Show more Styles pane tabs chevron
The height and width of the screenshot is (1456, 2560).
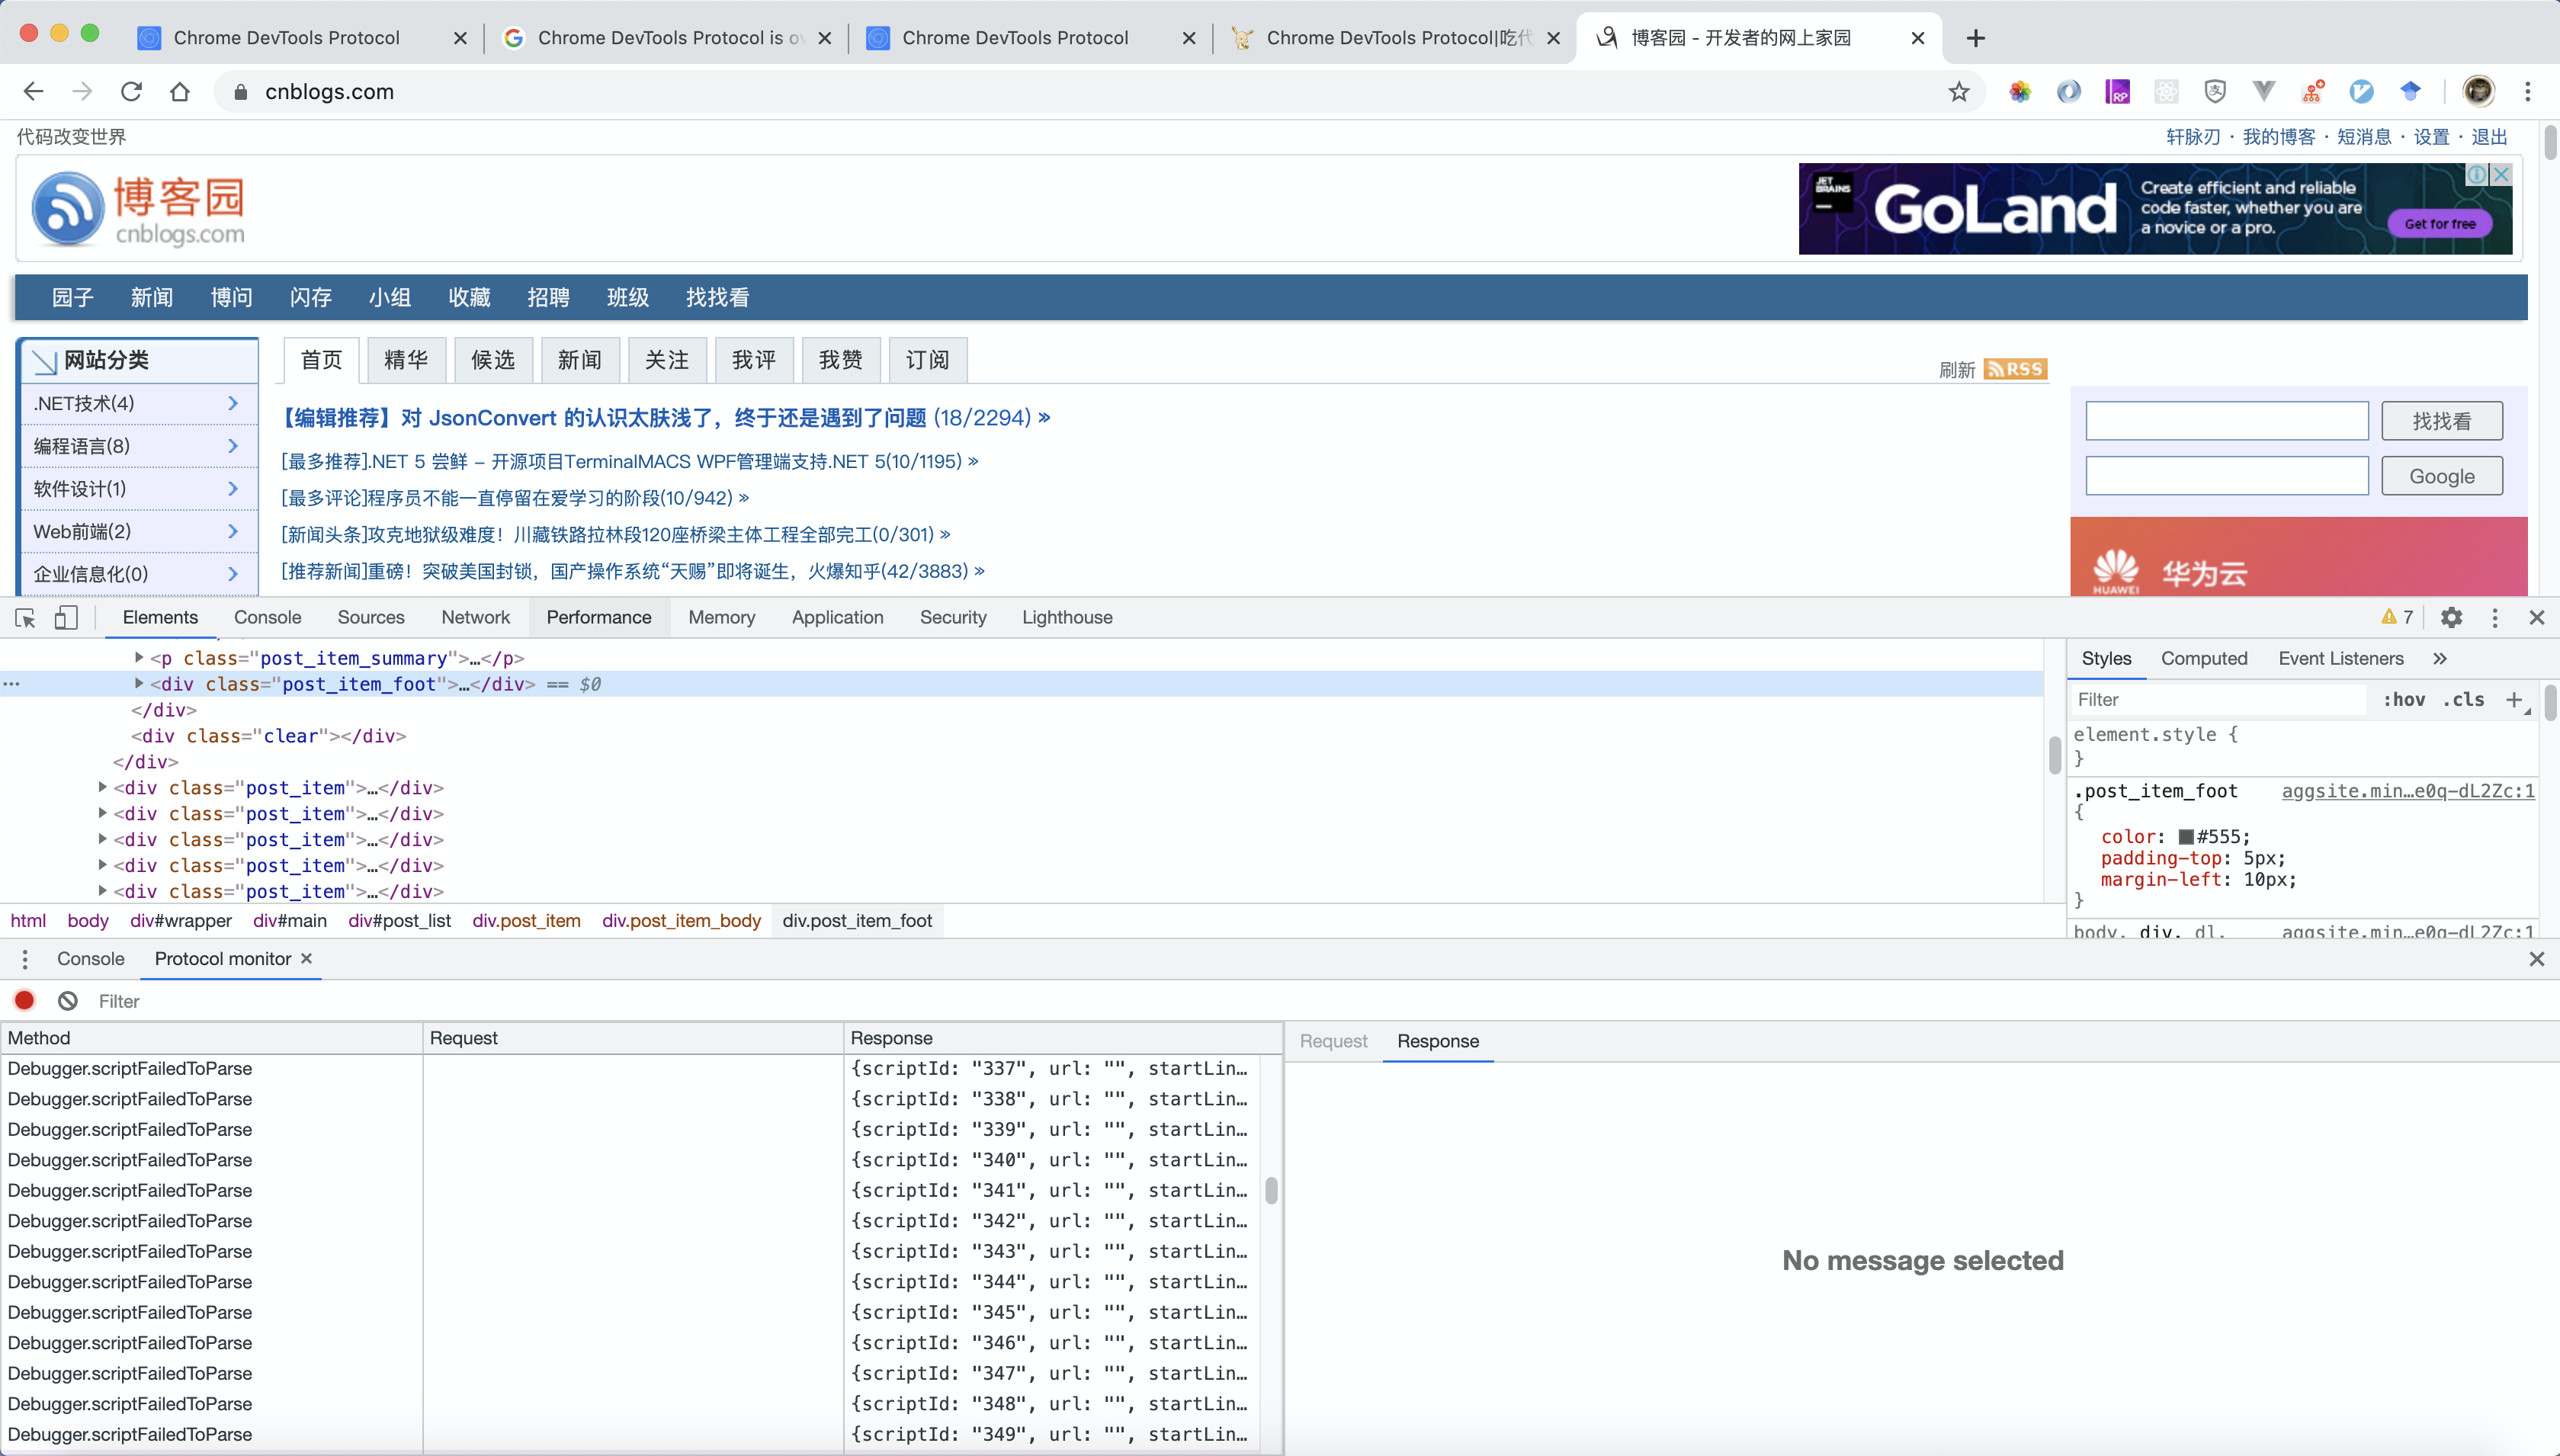[x=2440, y=659]
